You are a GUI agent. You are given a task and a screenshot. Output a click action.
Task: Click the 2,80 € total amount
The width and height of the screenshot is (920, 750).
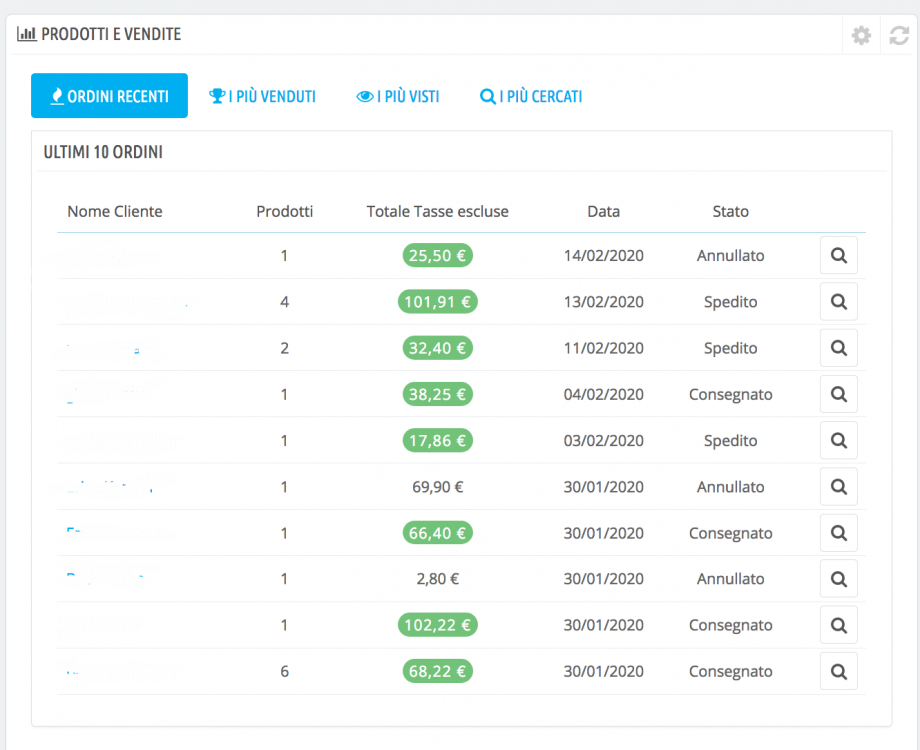coord(438,579)
